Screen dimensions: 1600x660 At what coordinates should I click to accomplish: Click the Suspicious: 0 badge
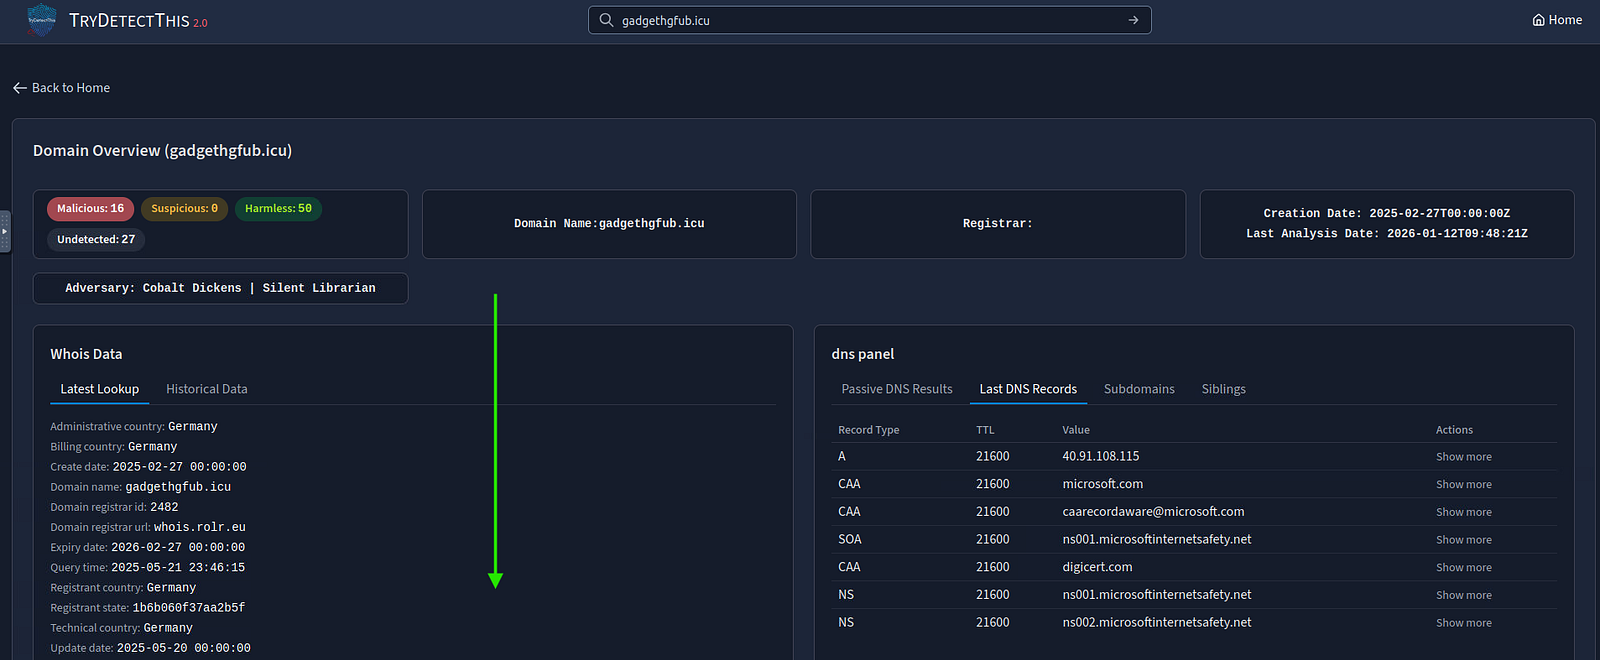184,209
